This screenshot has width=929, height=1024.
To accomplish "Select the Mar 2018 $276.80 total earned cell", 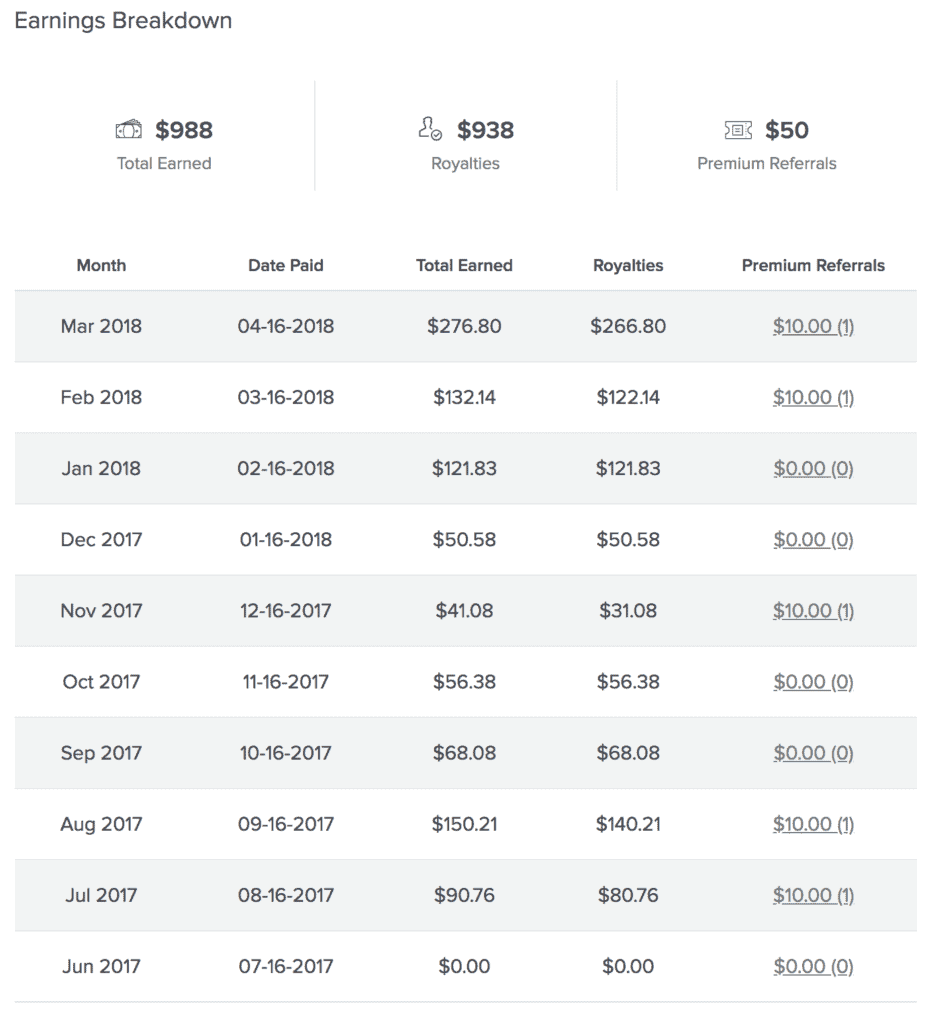I will [x=464, y=326].
